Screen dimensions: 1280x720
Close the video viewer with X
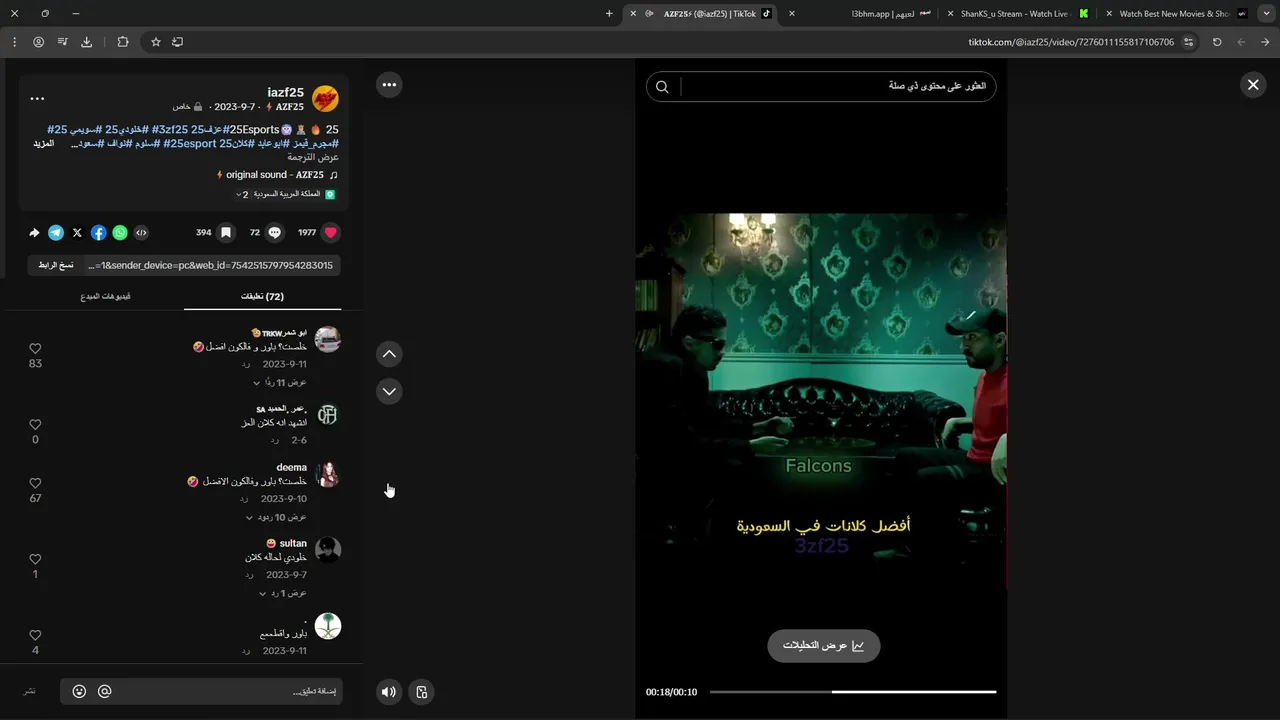[1253, 85]
